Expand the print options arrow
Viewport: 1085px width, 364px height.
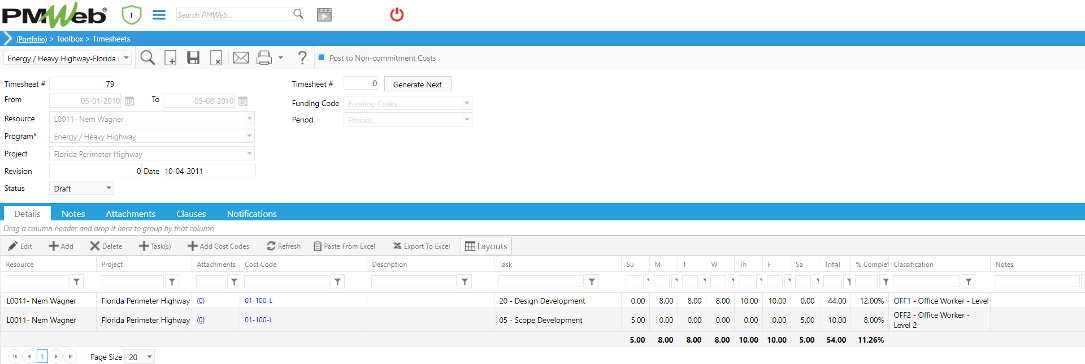280,59
